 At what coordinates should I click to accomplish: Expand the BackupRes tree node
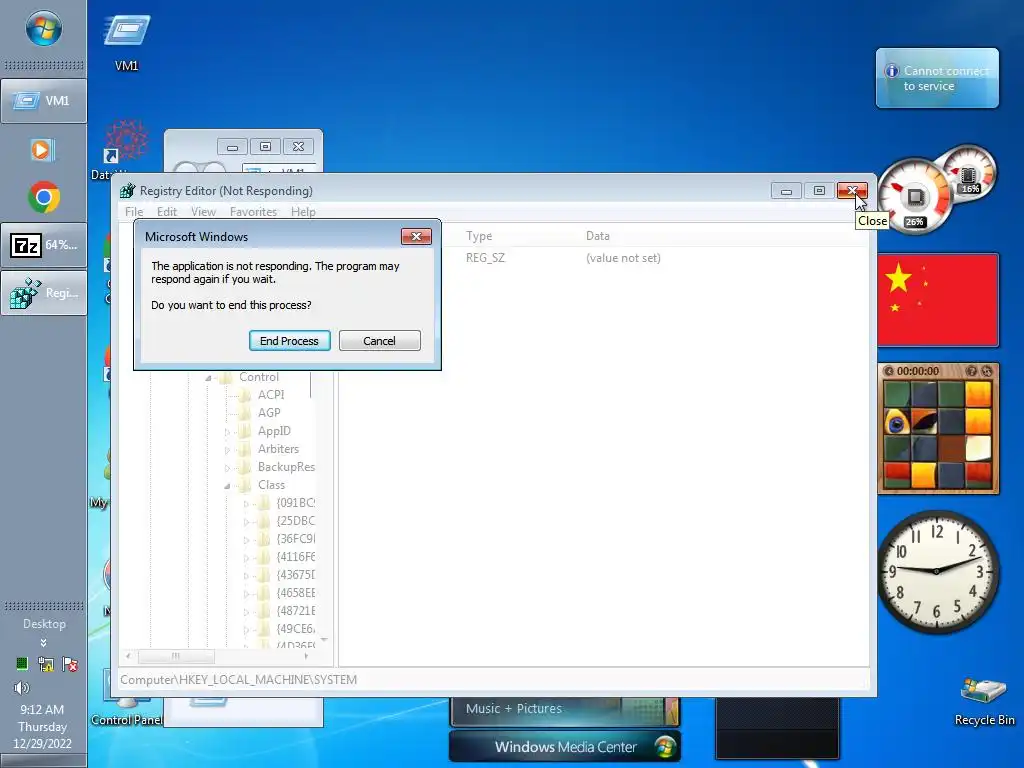coord(227,468)
